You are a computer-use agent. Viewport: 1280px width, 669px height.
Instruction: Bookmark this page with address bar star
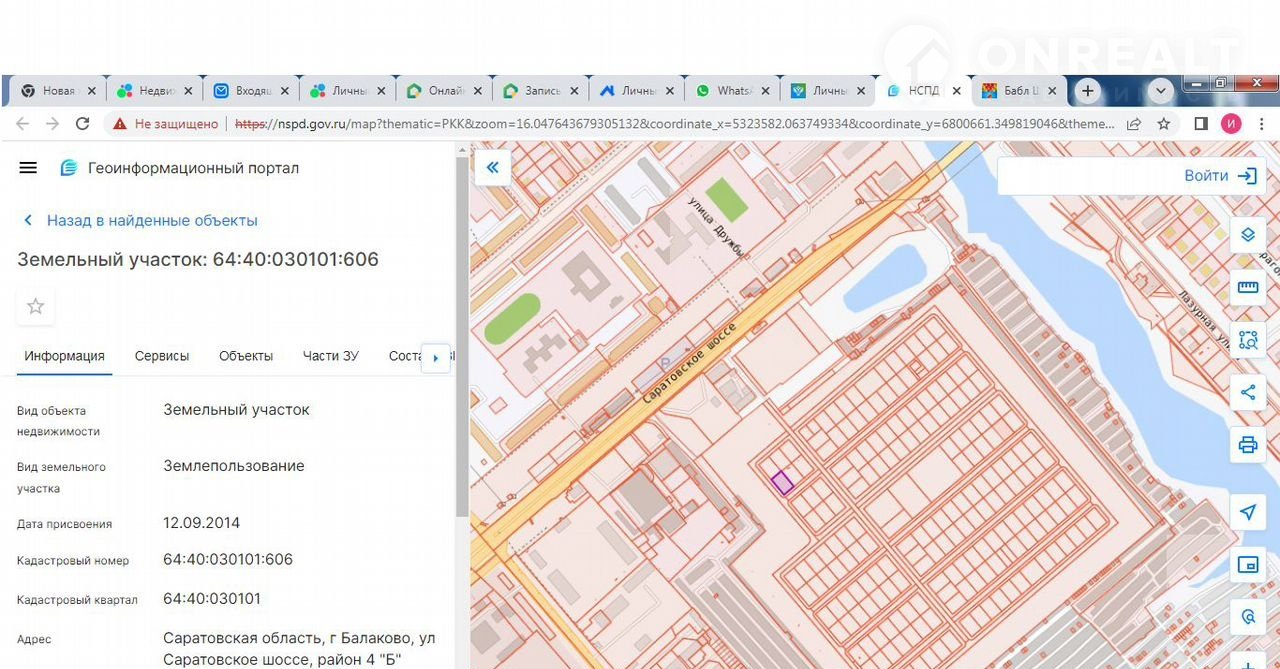tap(1164, 124)
